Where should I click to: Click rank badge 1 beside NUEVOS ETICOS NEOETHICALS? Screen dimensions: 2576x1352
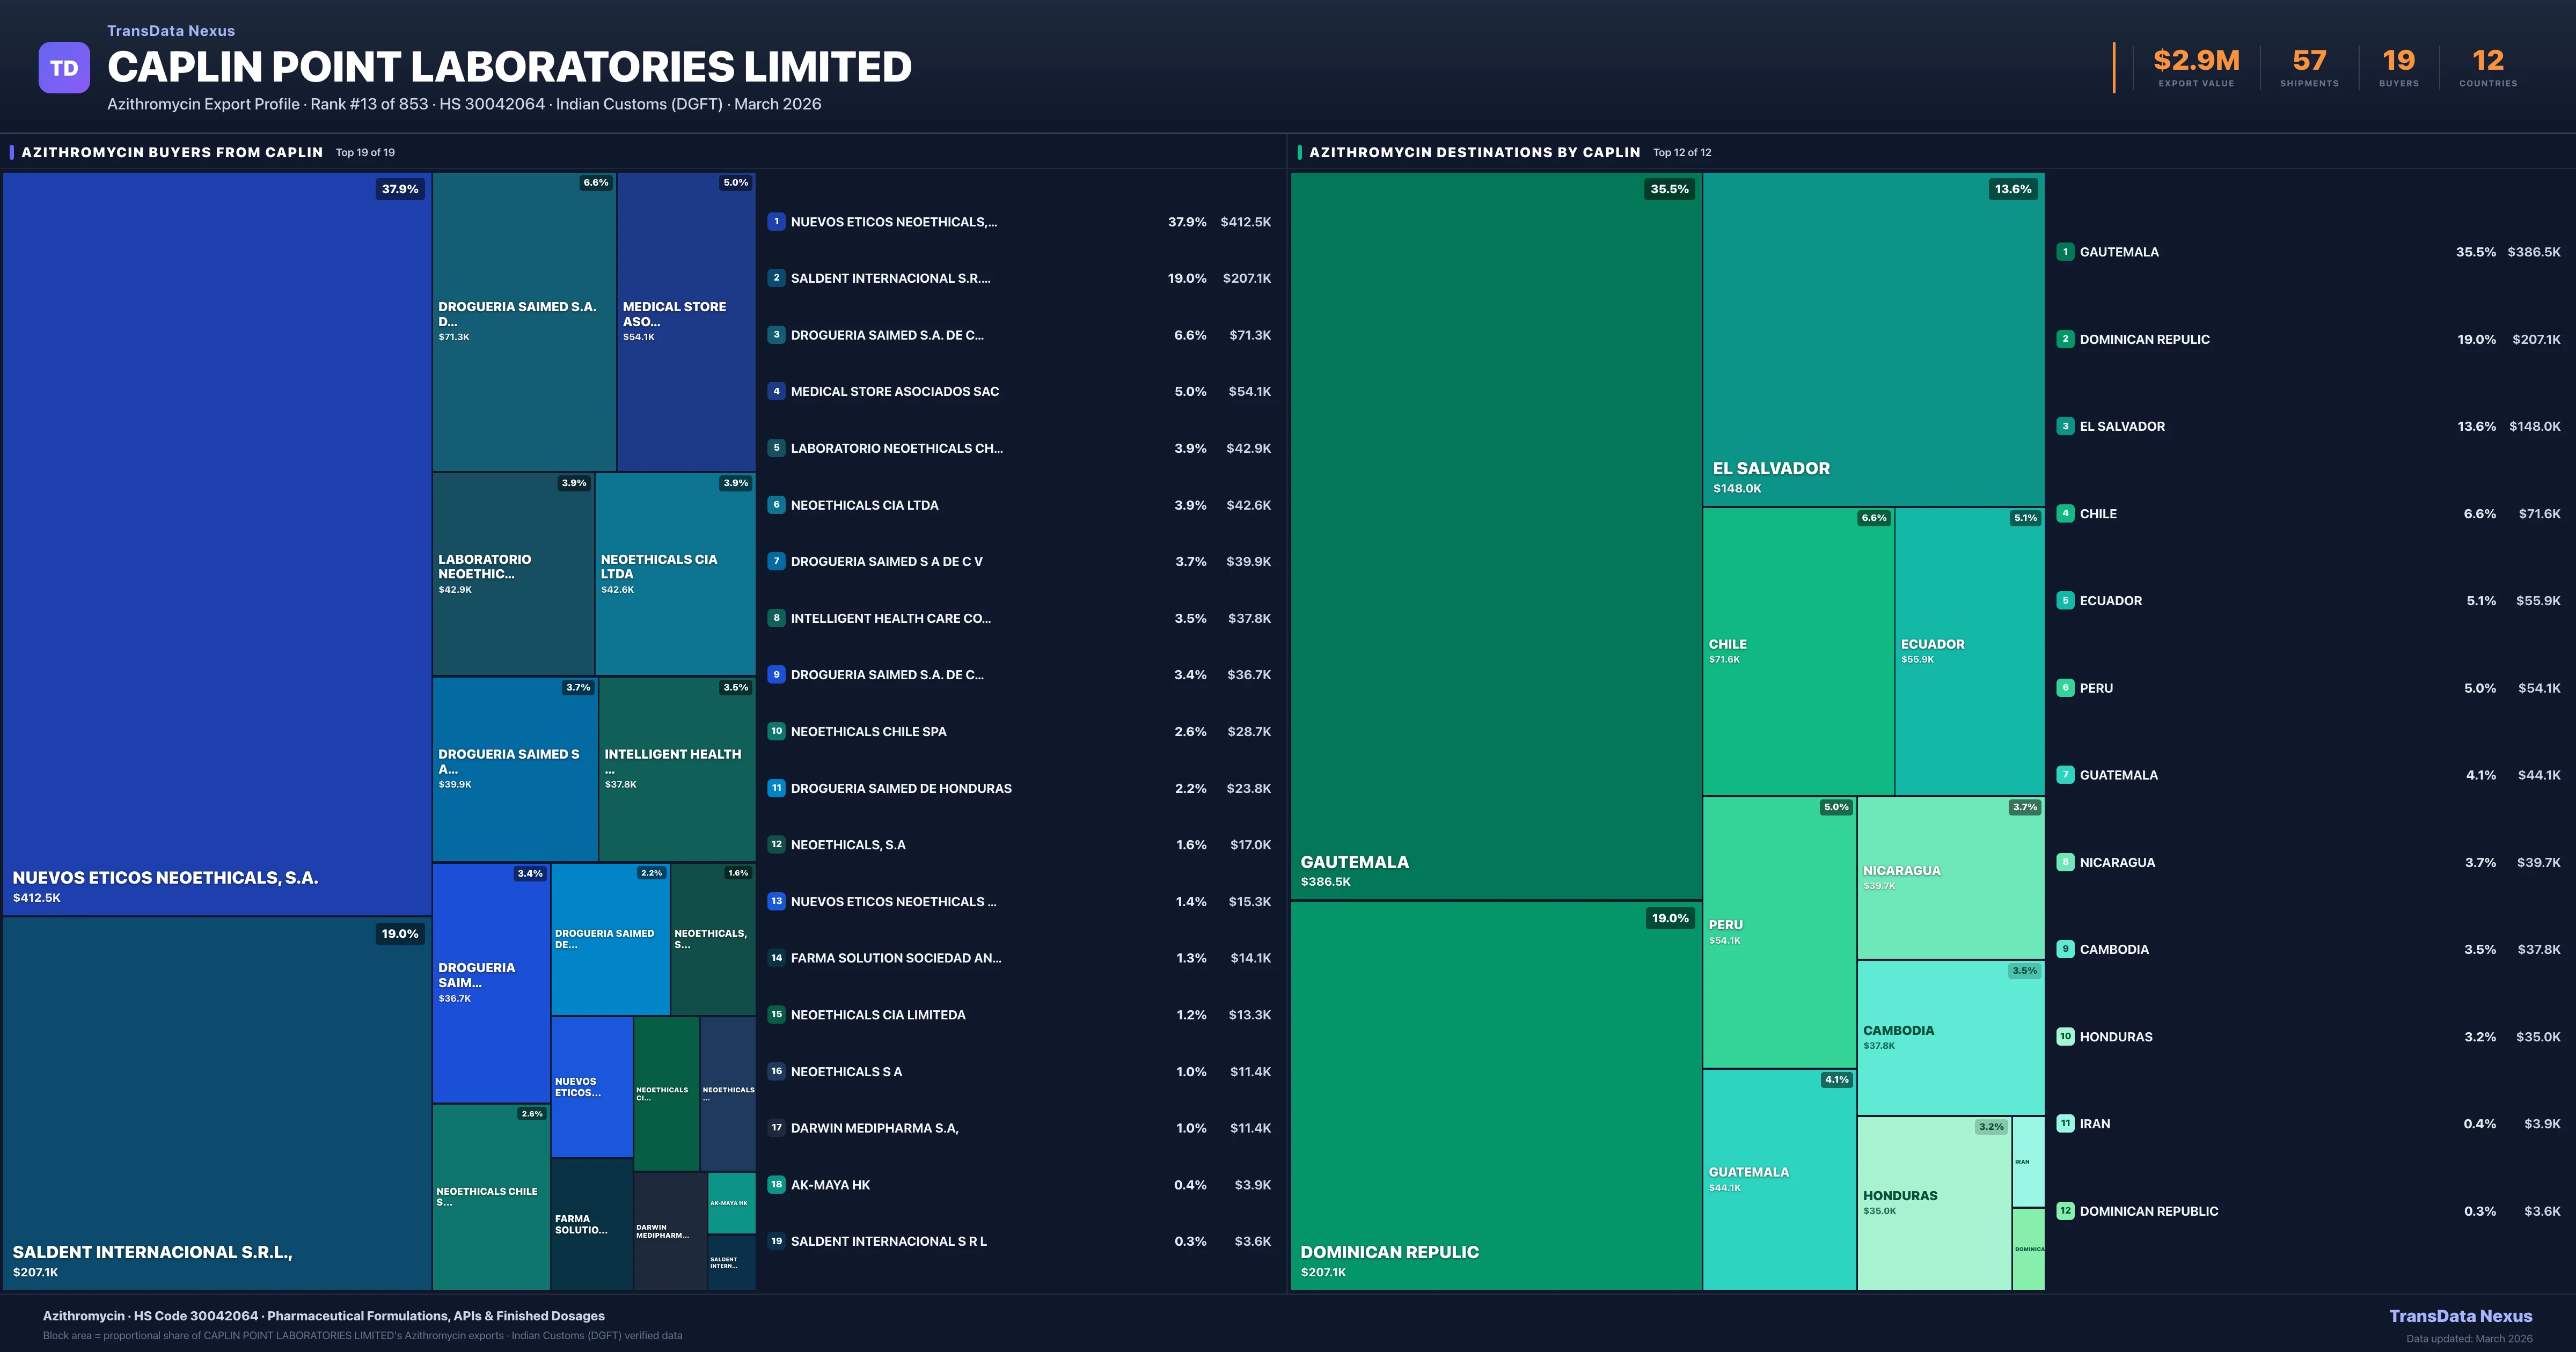(x=777, y=221)
